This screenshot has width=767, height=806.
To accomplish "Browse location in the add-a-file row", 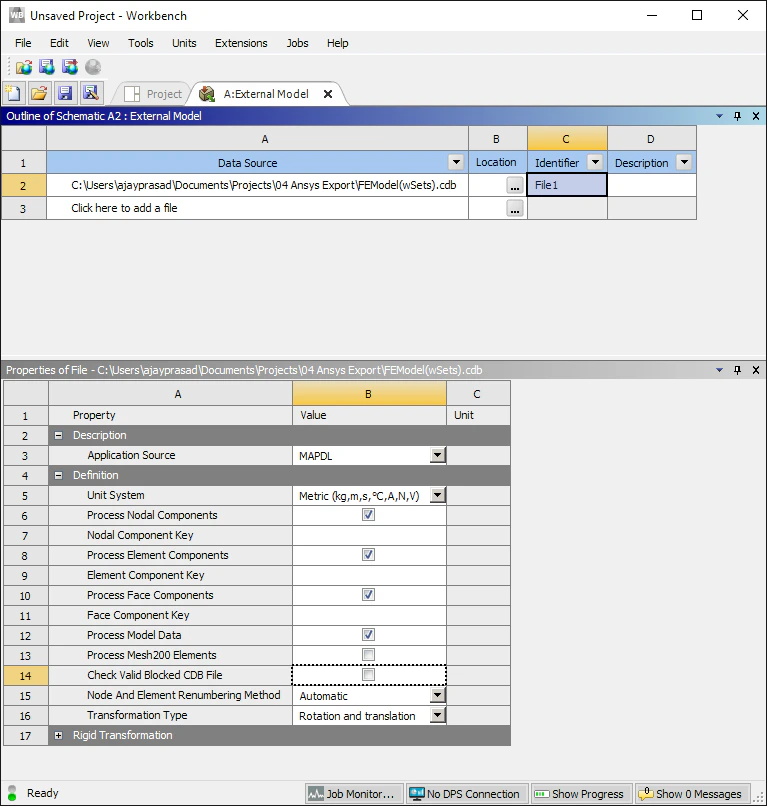I will pos(515,208).
